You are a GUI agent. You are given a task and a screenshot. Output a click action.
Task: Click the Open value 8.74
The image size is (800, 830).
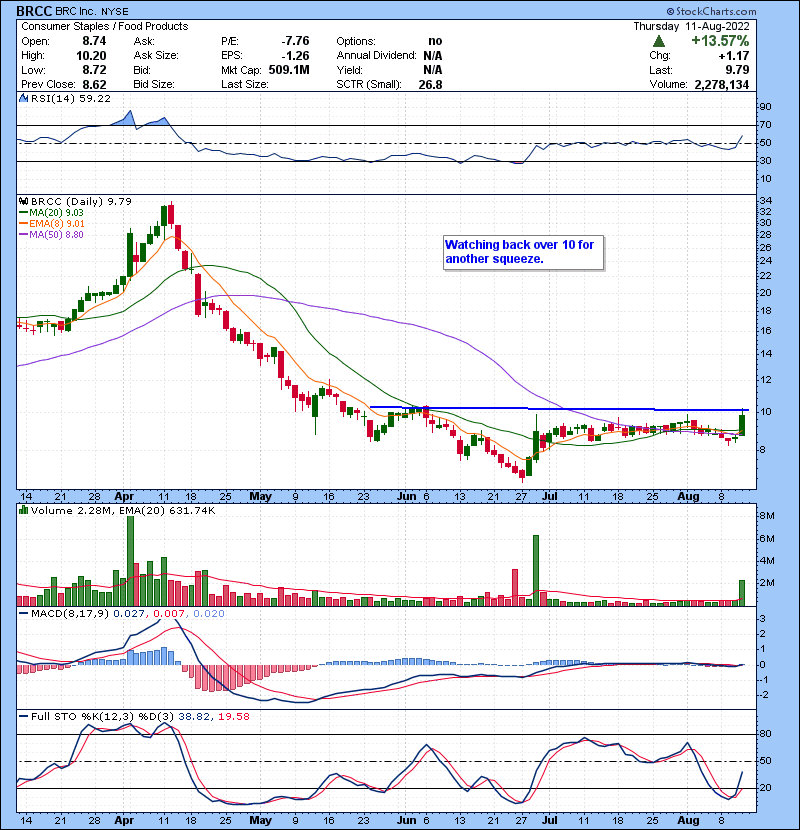[x=94, y=41]
